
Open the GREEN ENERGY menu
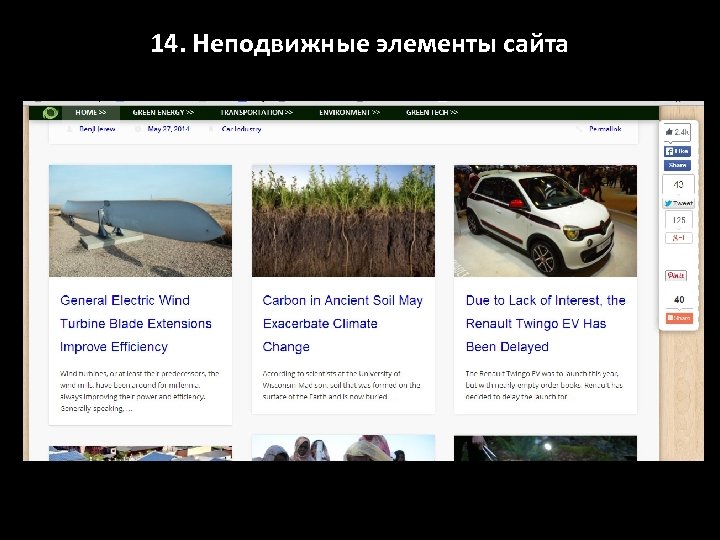163,112
